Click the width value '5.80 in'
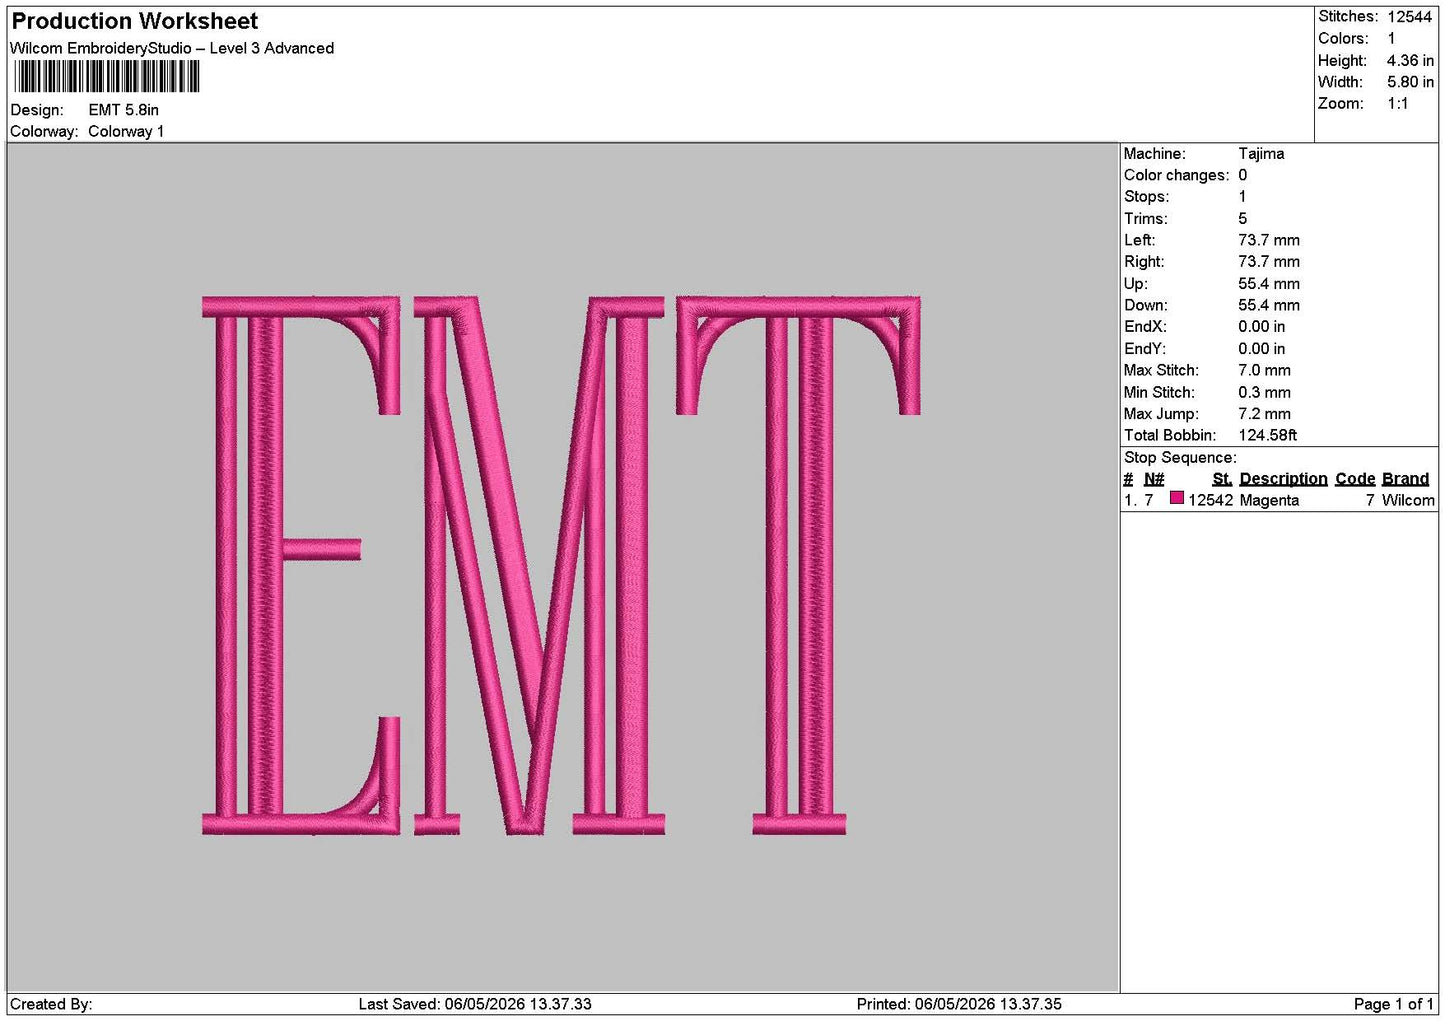The width and height of the screenshot is (1445, 1021). point(1410,82)
